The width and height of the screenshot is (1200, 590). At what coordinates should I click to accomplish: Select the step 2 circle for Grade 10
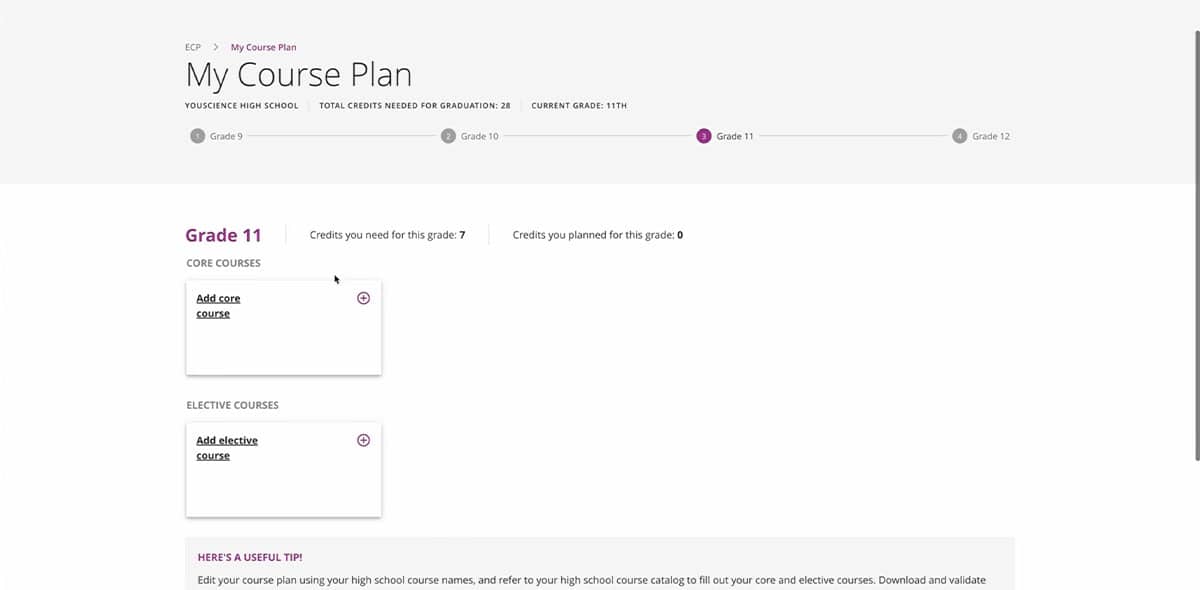point(448,136)
